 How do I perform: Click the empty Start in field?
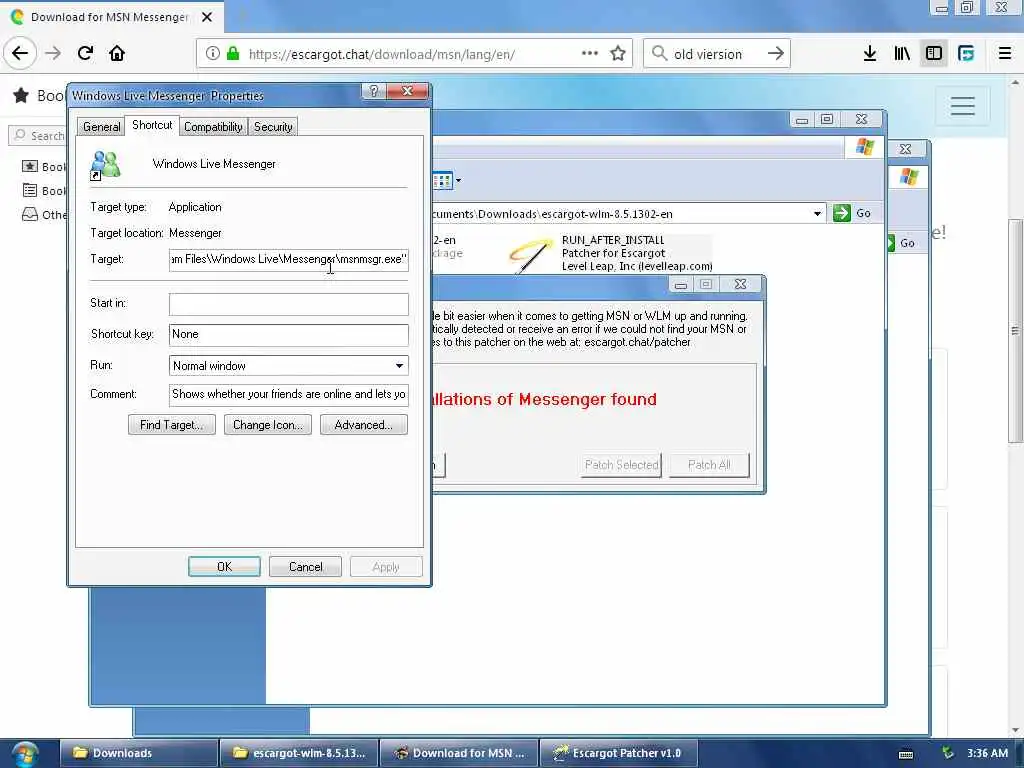(288, 304)
